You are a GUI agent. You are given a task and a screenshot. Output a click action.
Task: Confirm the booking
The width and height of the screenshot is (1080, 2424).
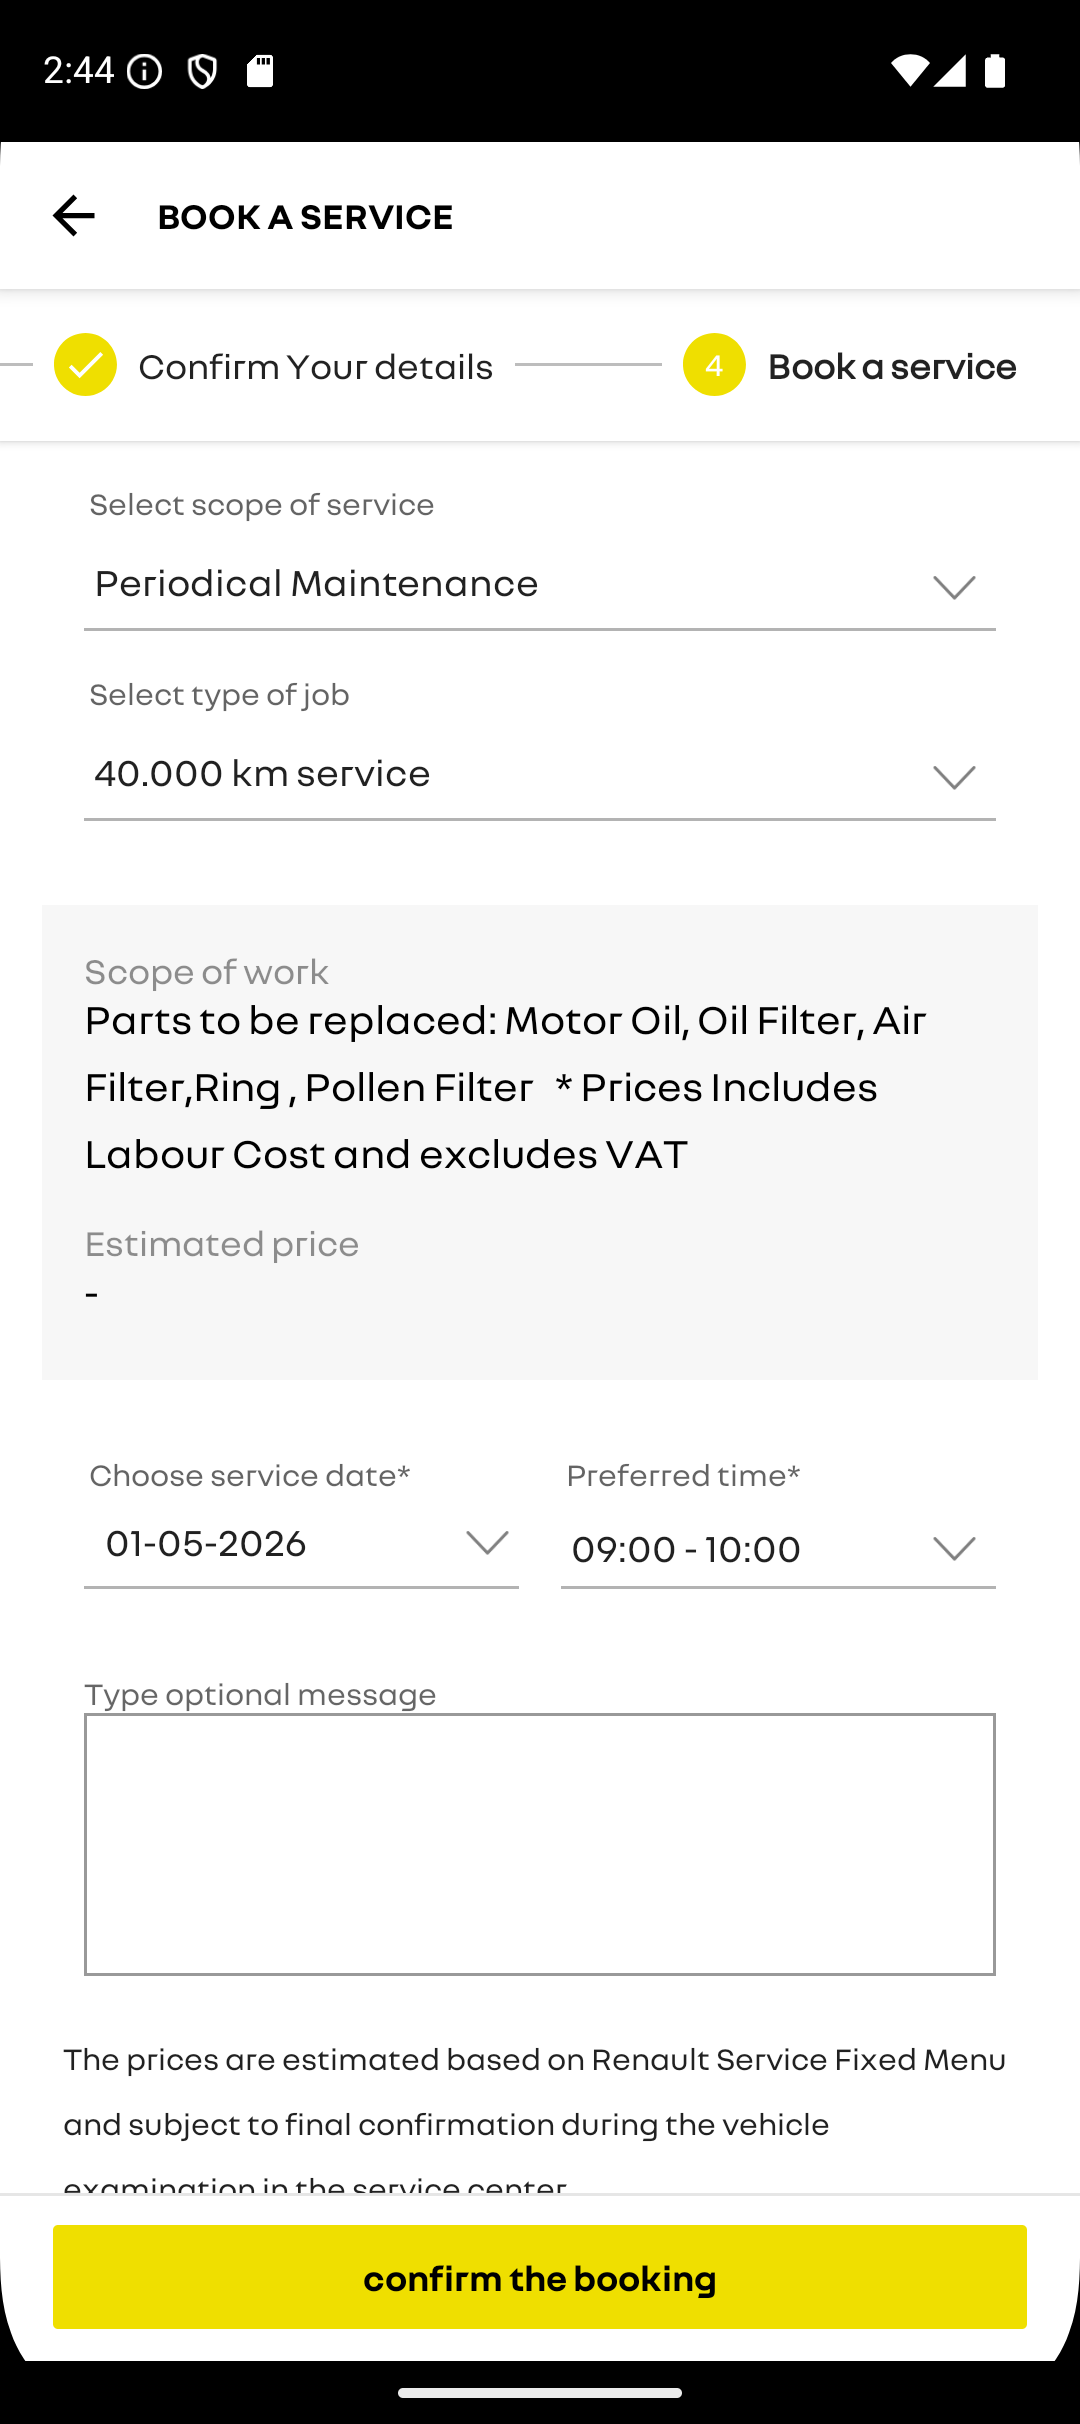(x=540, y=2277)
